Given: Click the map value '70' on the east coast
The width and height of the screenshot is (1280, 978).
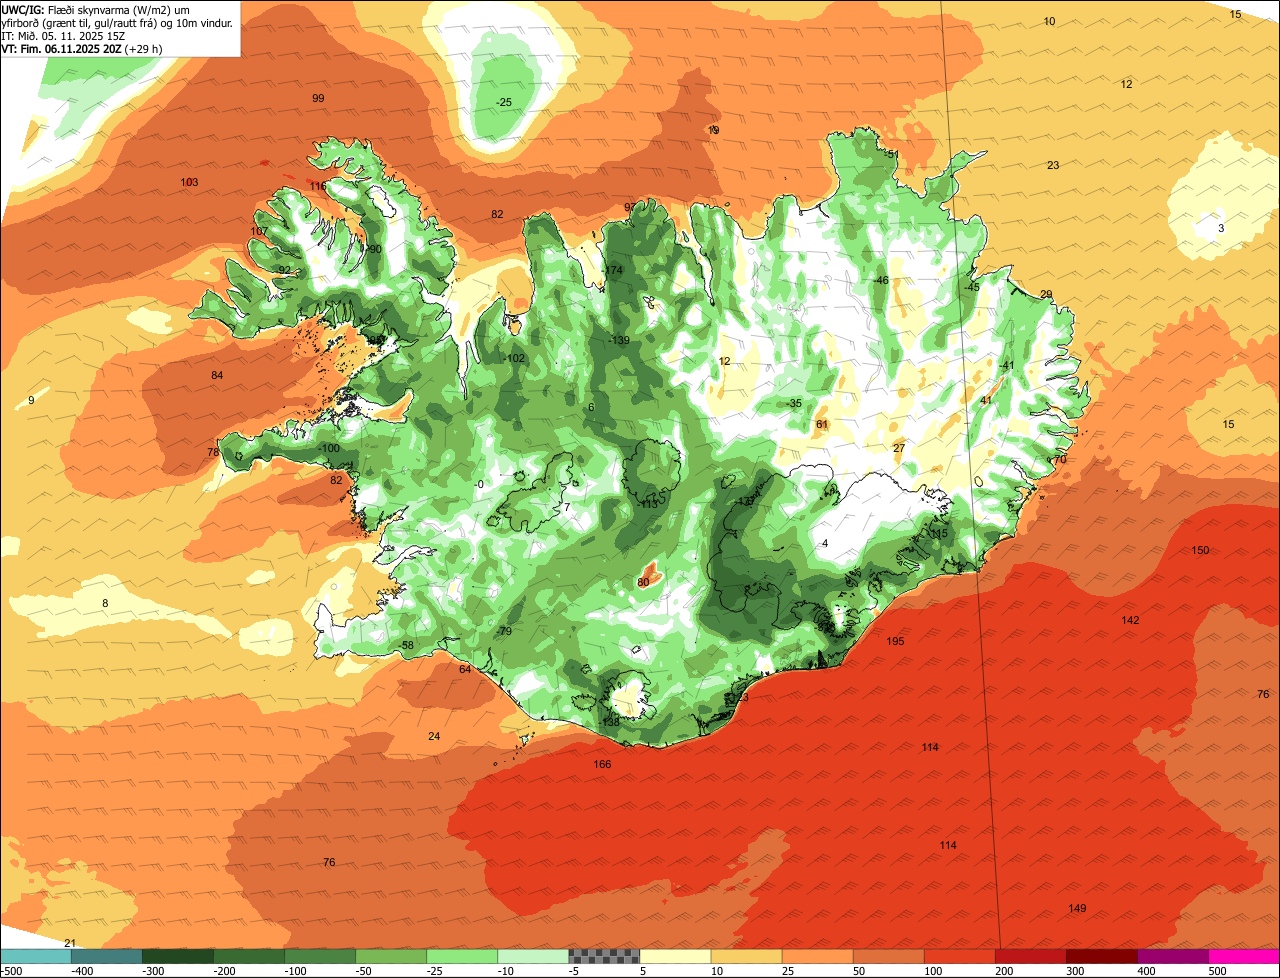Looking at the screenshot, I should pos(1060,459).
